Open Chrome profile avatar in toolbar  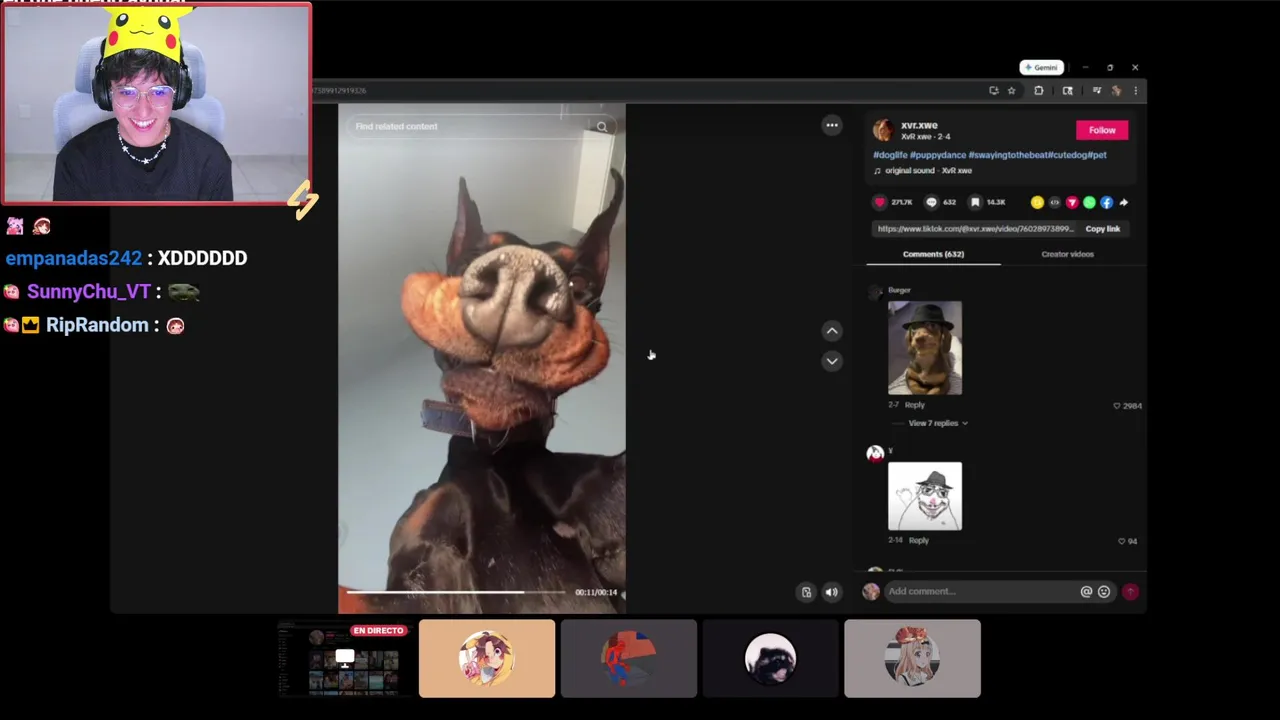coord(1116,91)
